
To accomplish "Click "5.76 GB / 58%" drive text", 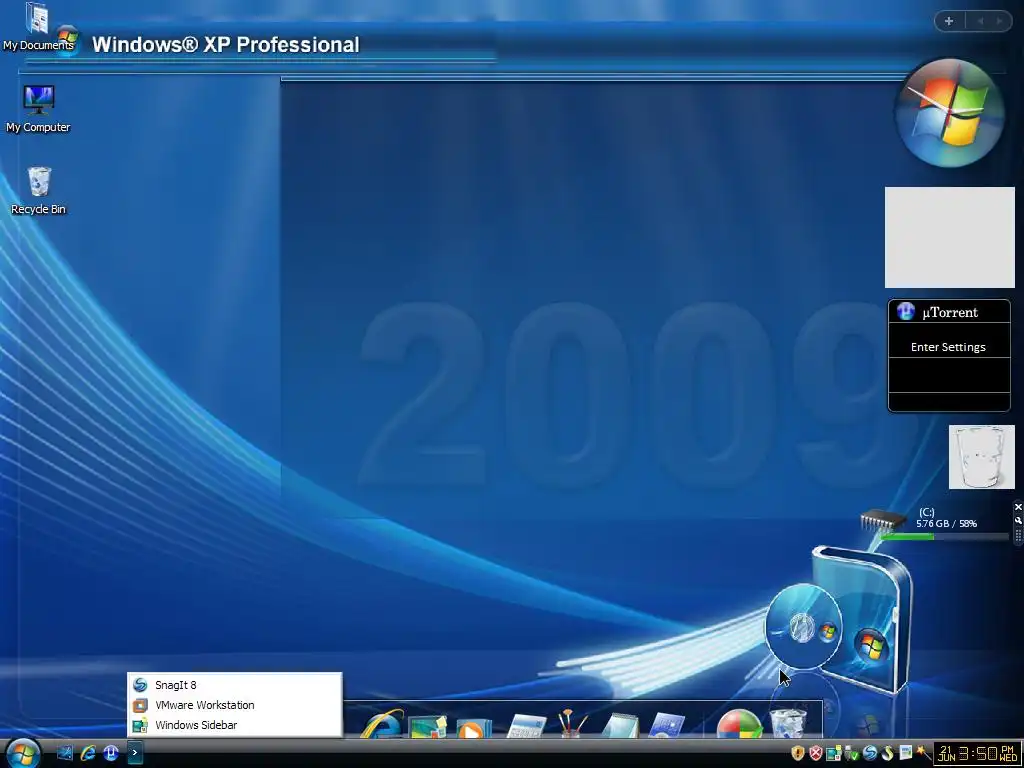I will (x=946, y=523).
